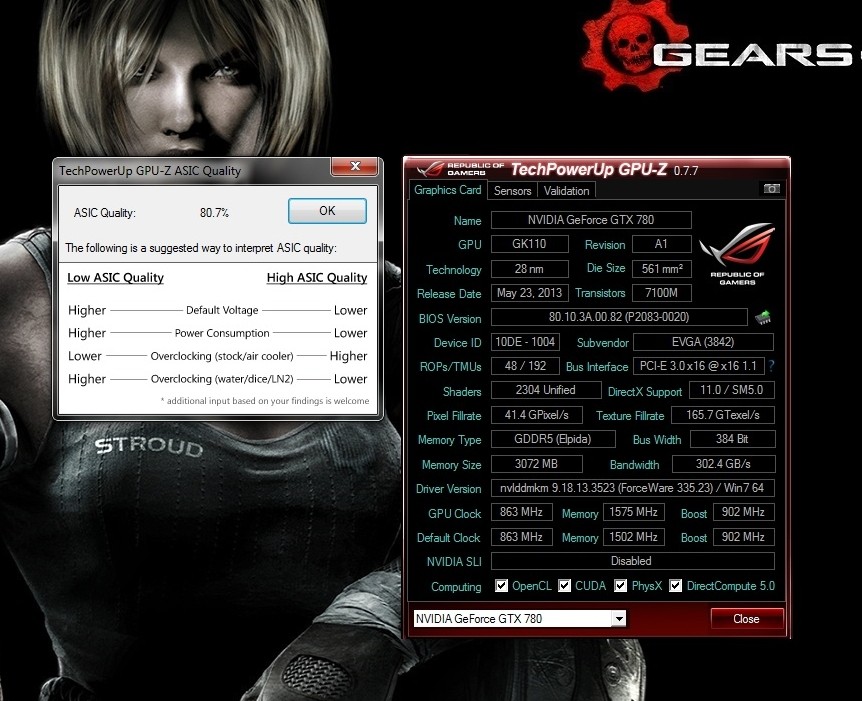Click the Subvendor field EVGA (3842)
This screenshot has height=701, width=862.
703,342
